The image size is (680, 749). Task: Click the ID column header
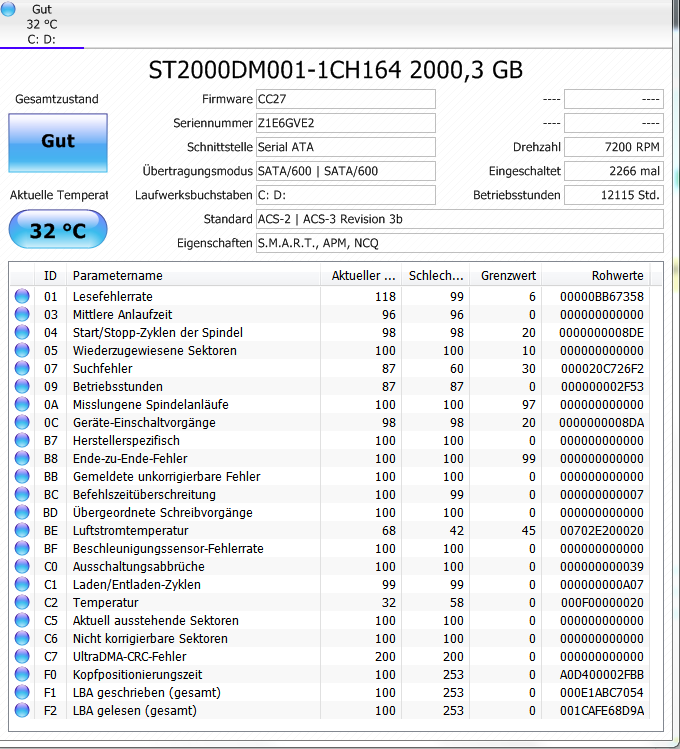50,276
